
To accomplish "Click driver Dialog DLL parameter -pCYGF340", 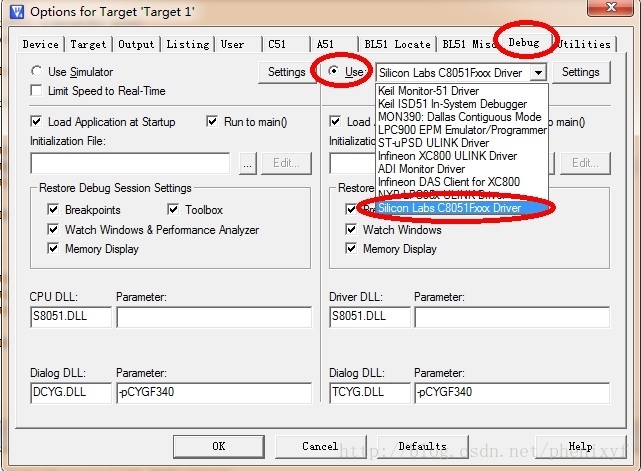I will pos(512,392).
